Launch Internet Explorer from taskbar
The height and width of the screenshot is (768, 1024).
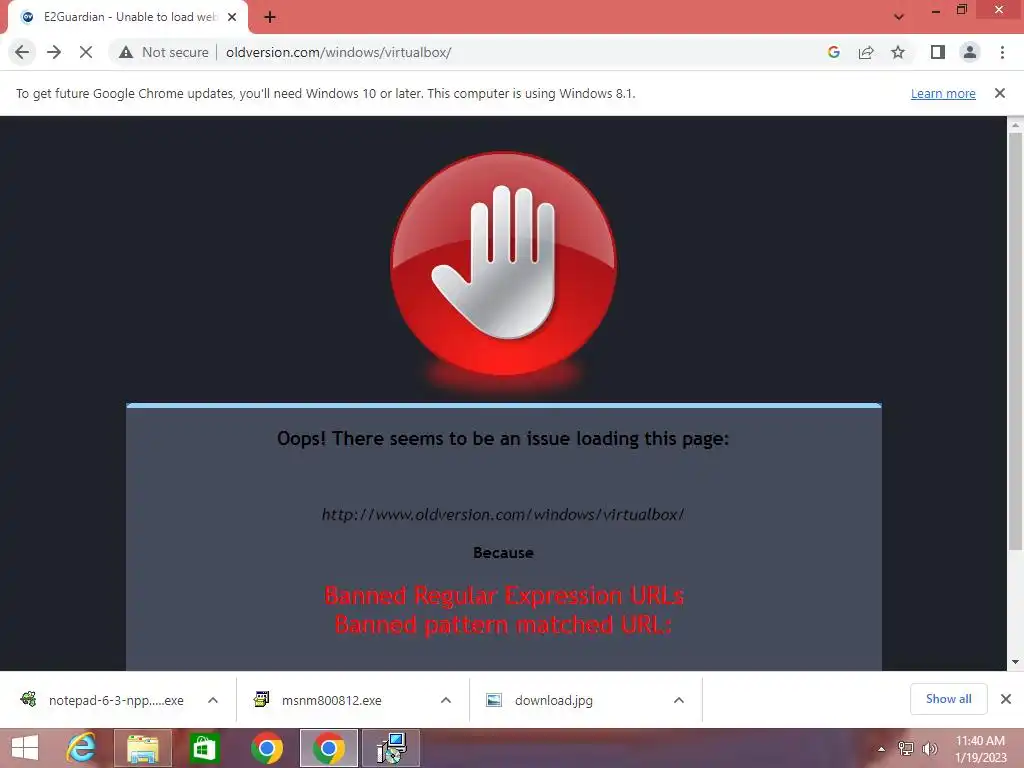81,748
